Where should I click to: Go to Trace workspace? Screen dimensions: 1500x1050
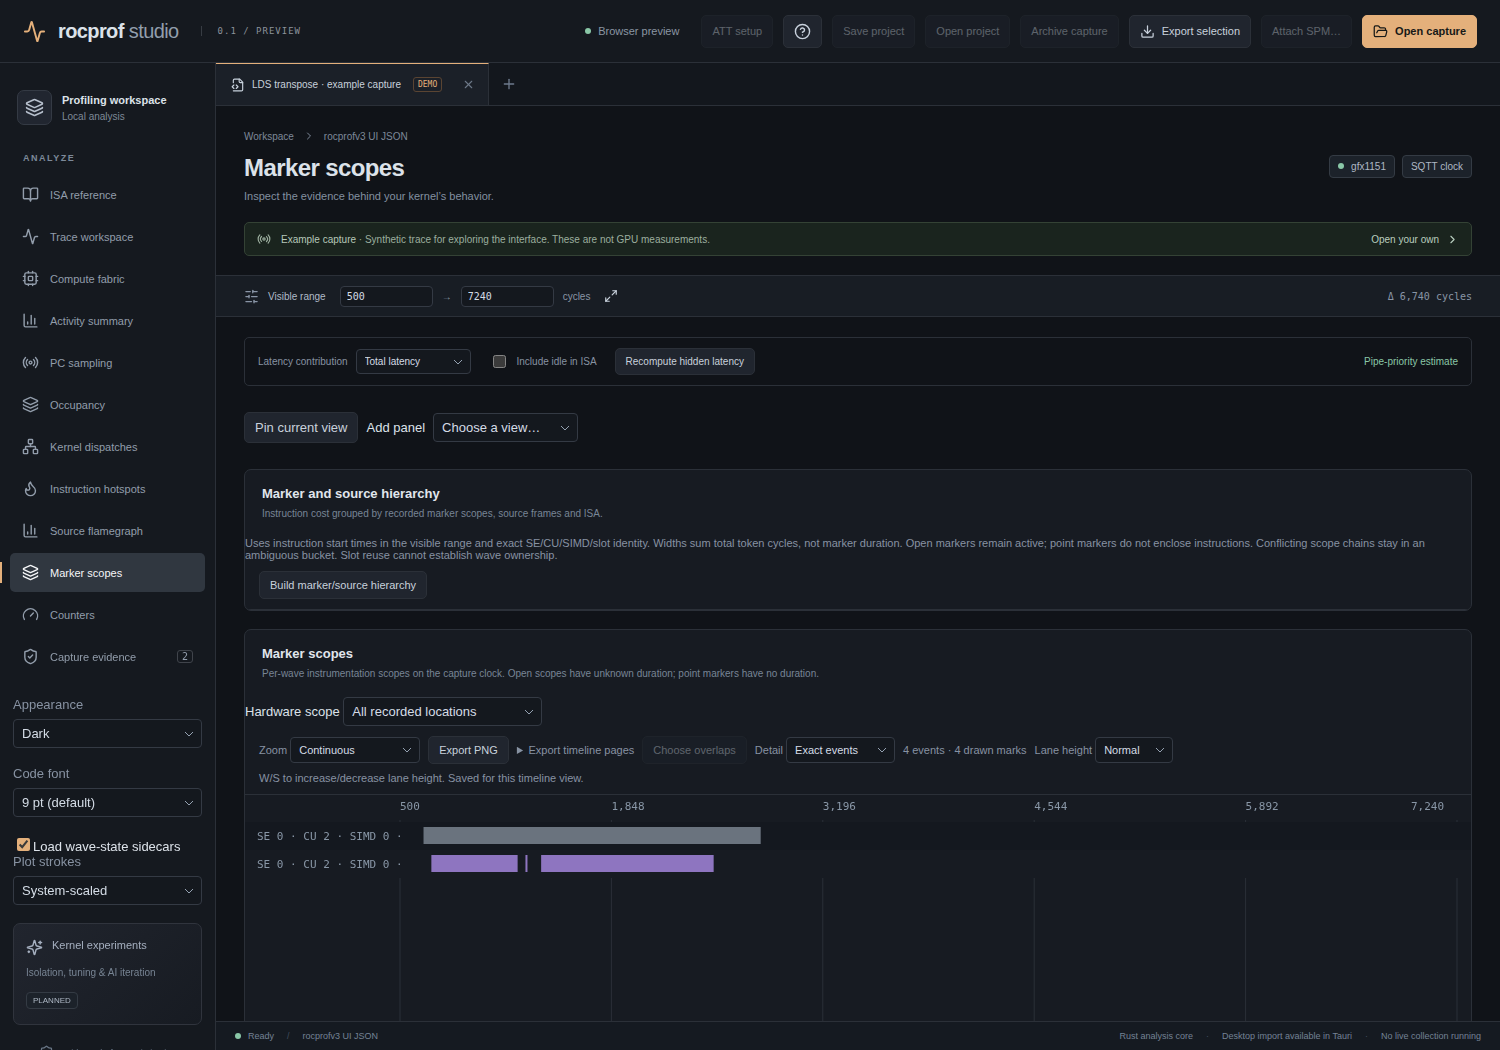(107, 237)
